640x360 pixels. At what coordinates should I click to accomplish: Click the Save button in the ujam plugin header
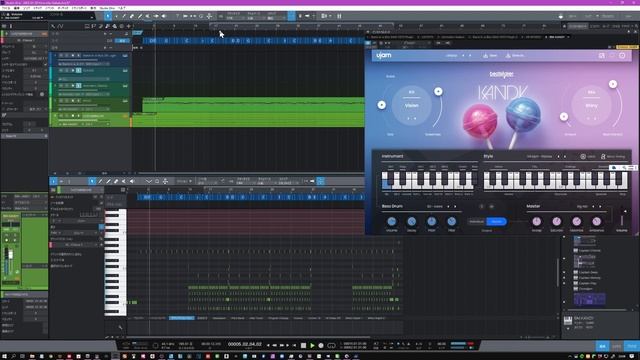click(x=490, y=56)
